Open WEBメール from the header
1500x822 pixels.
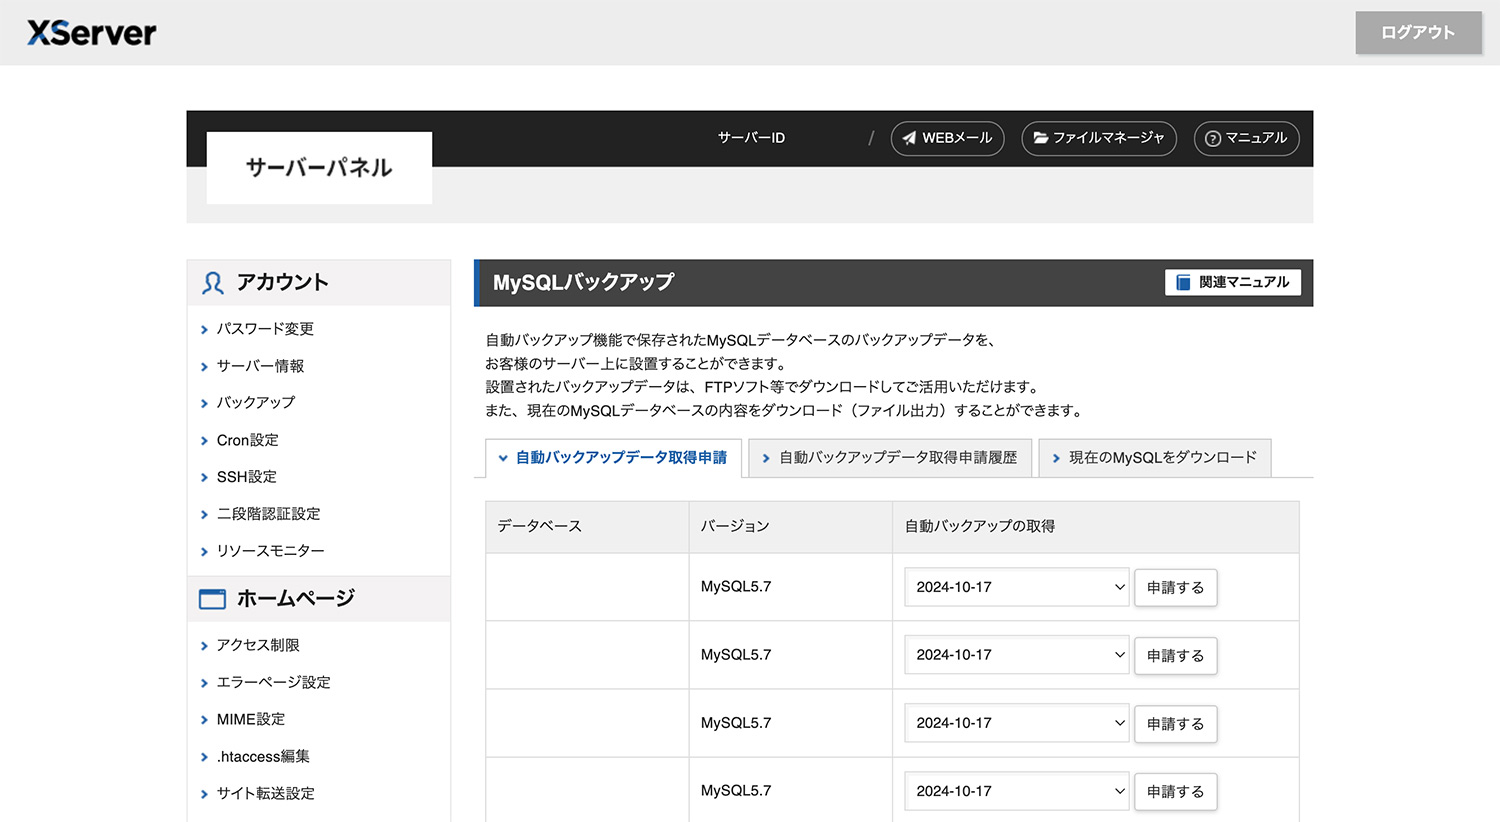tap(947, 138)
